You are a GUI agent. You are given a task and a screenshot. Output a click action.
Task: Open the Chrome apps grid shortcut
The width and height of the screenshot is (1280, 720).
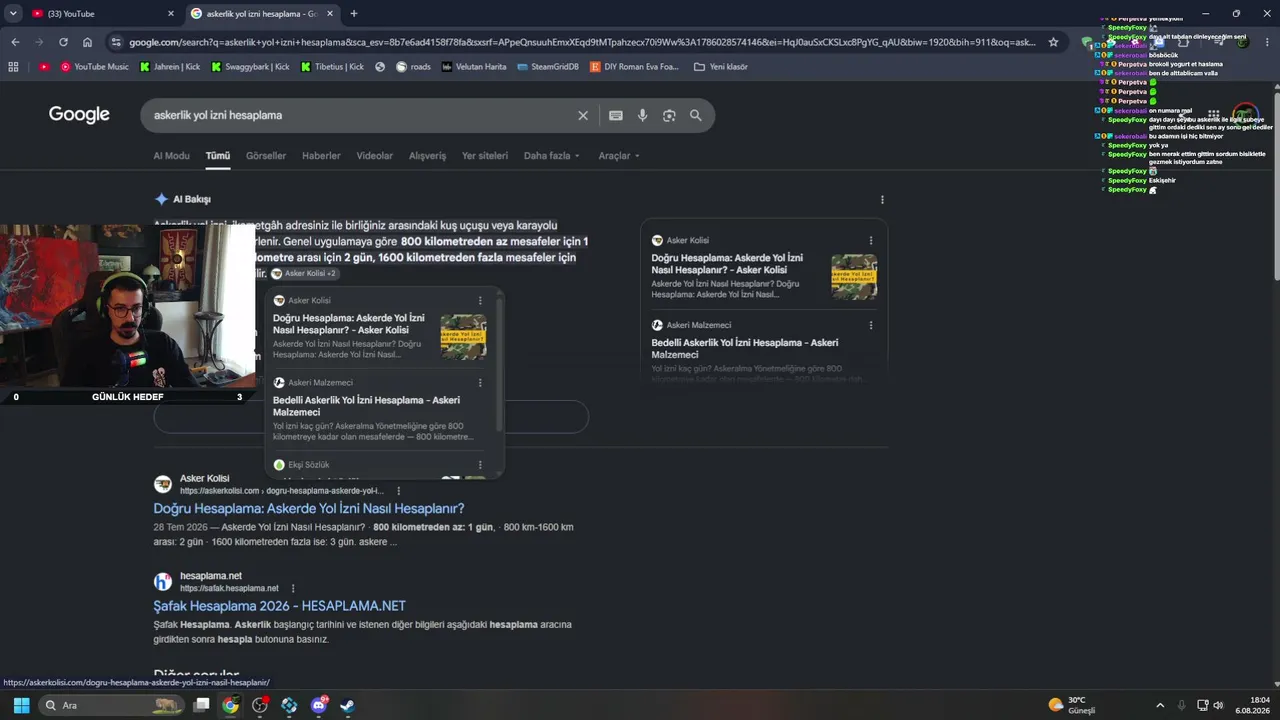click(x=13, y=67)
